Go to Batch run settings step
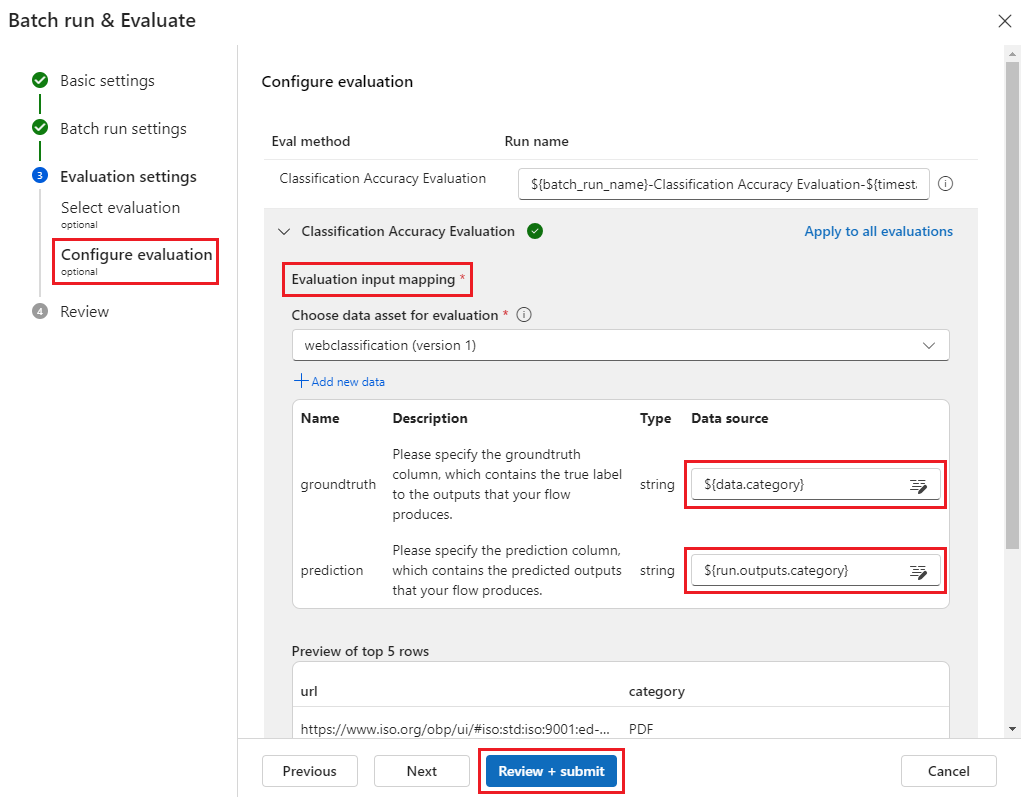This screenshot has width=1021, height=797. 123,129
